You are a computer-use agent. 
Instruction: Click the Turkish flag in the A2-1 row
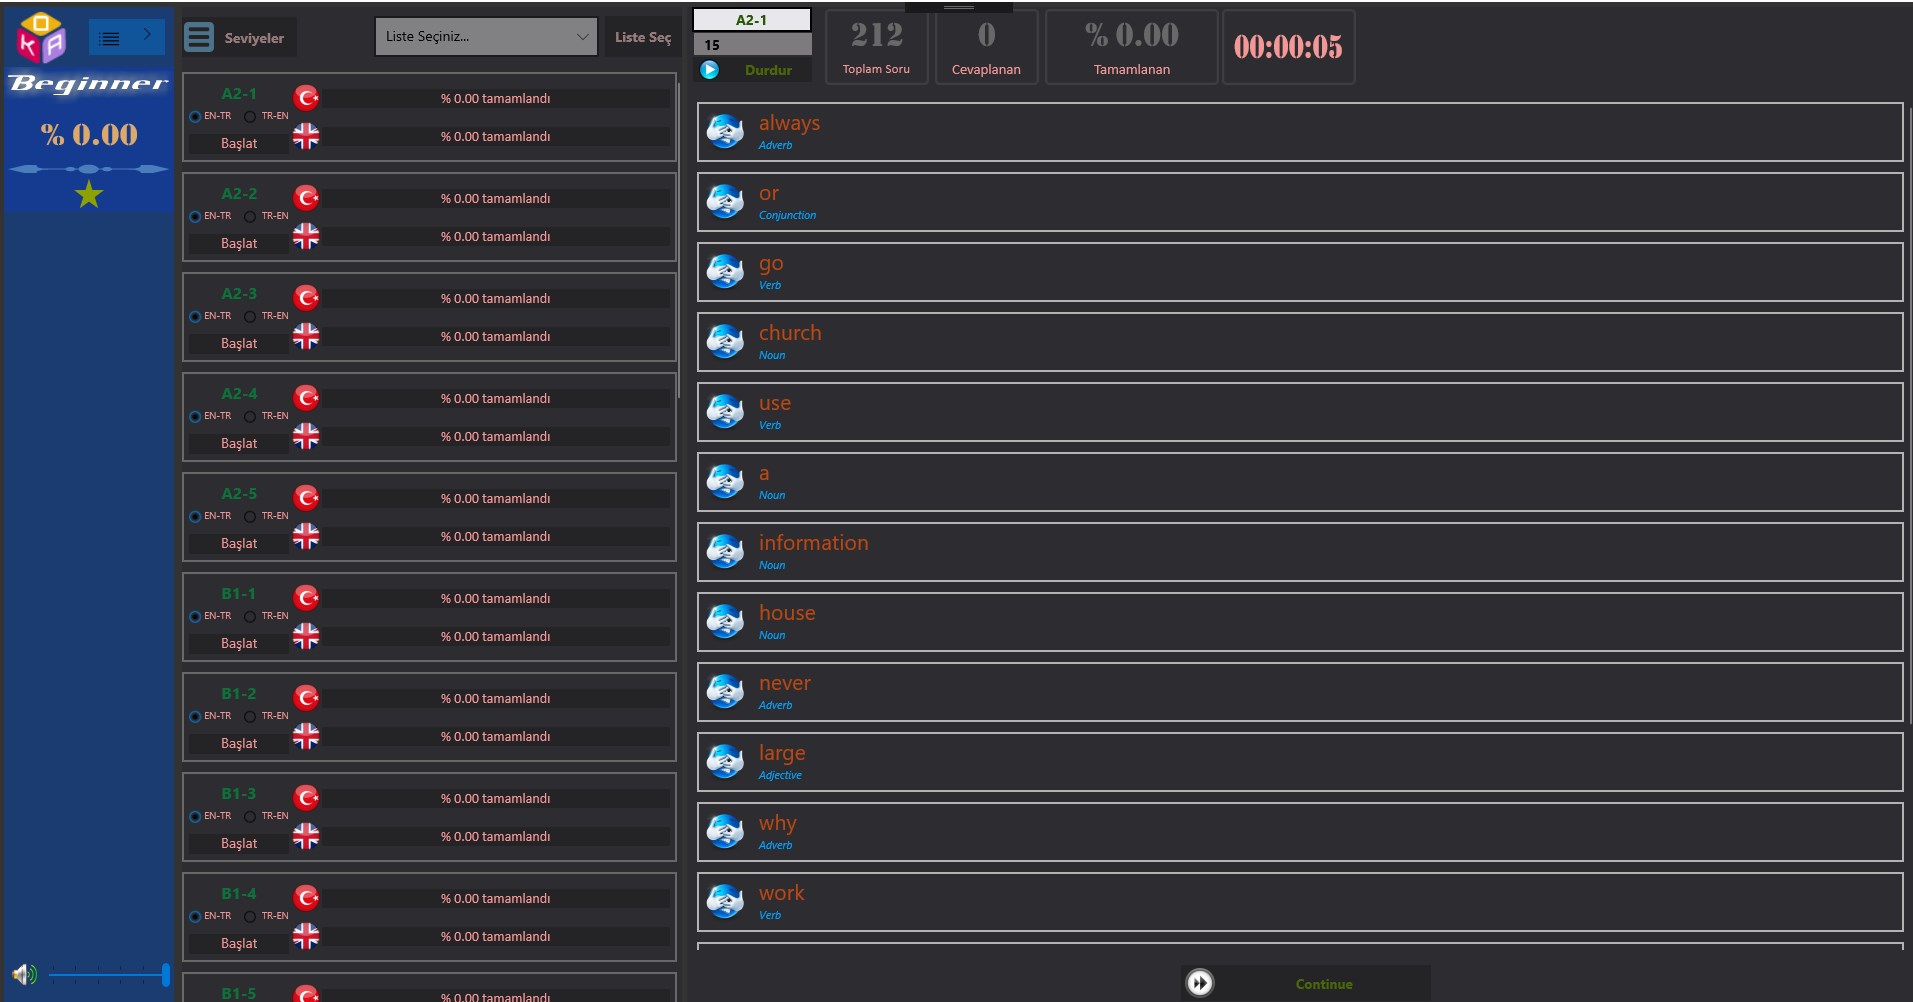click(x=306, y=97)
